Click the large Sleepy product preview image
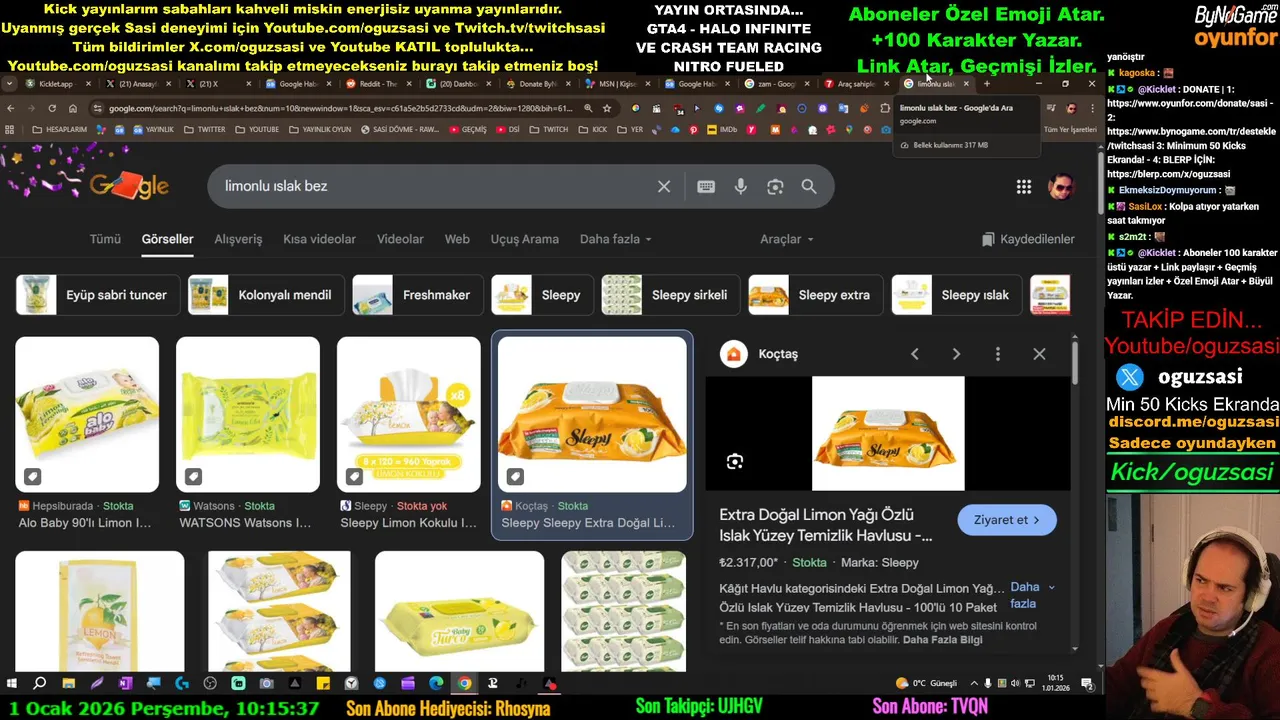This screenshot has width=1280, height=720. click(888, 433)
